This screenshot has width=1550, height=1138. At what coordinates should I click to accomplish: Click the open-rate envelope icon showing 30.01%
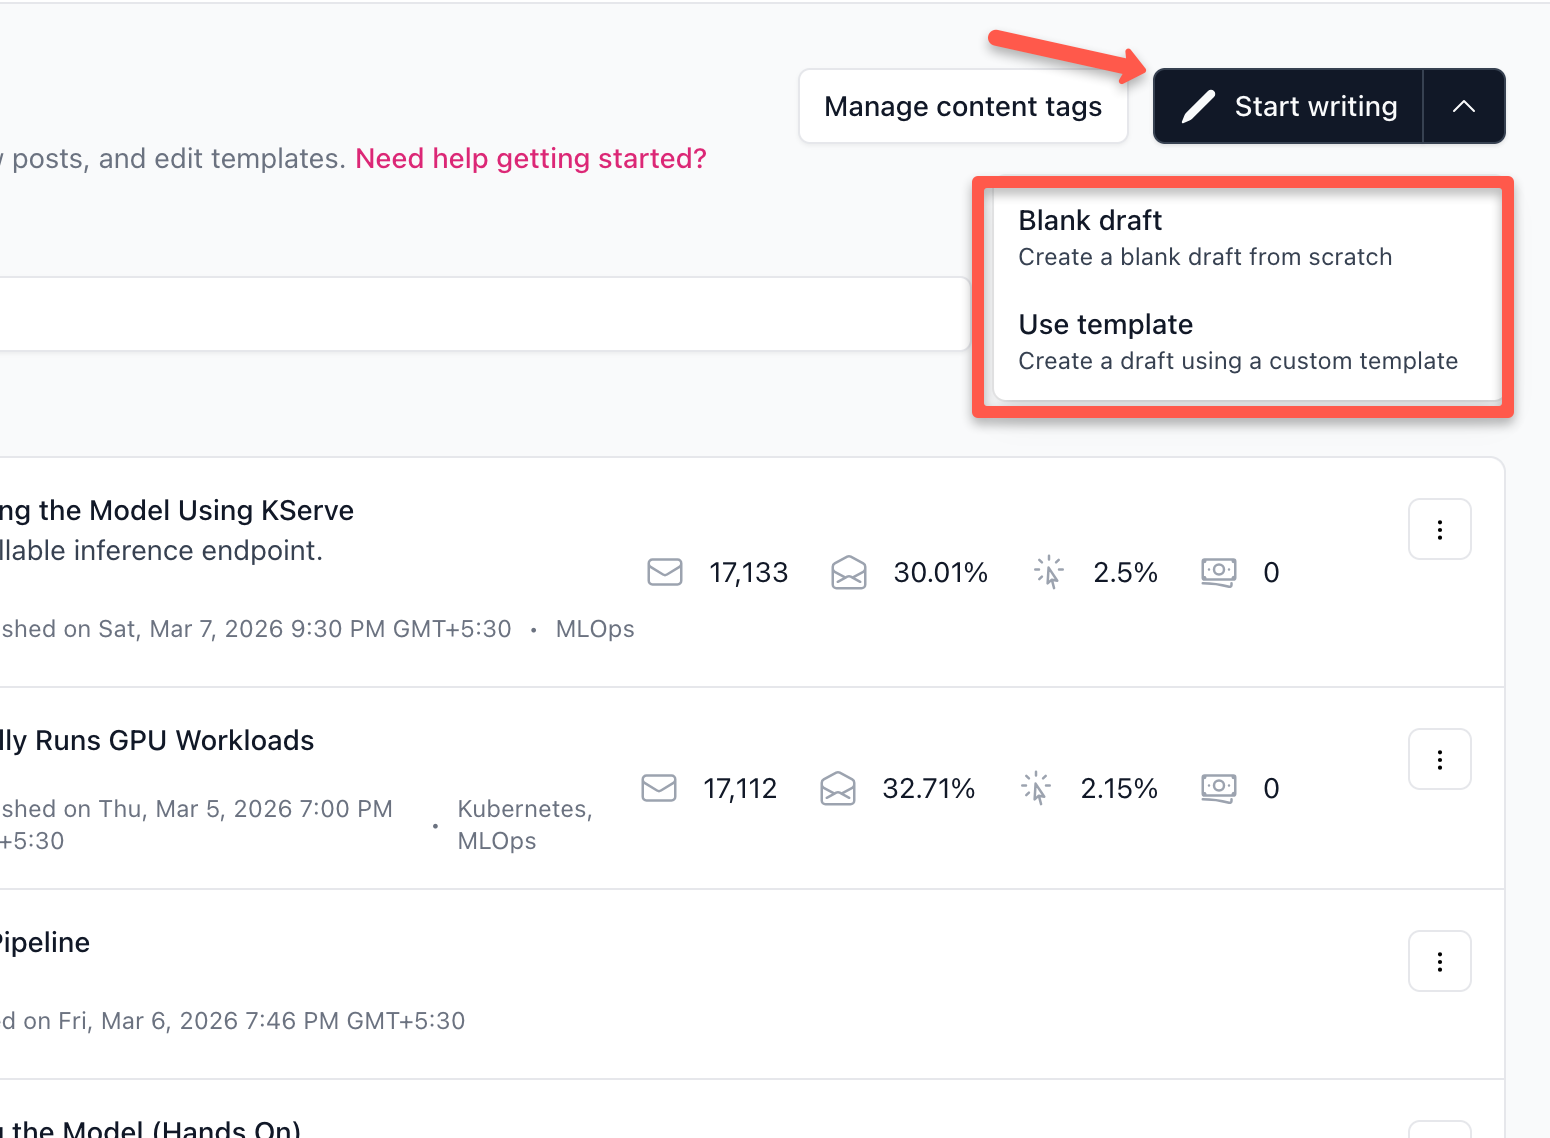pyautogui.click(x=849, y=572)
